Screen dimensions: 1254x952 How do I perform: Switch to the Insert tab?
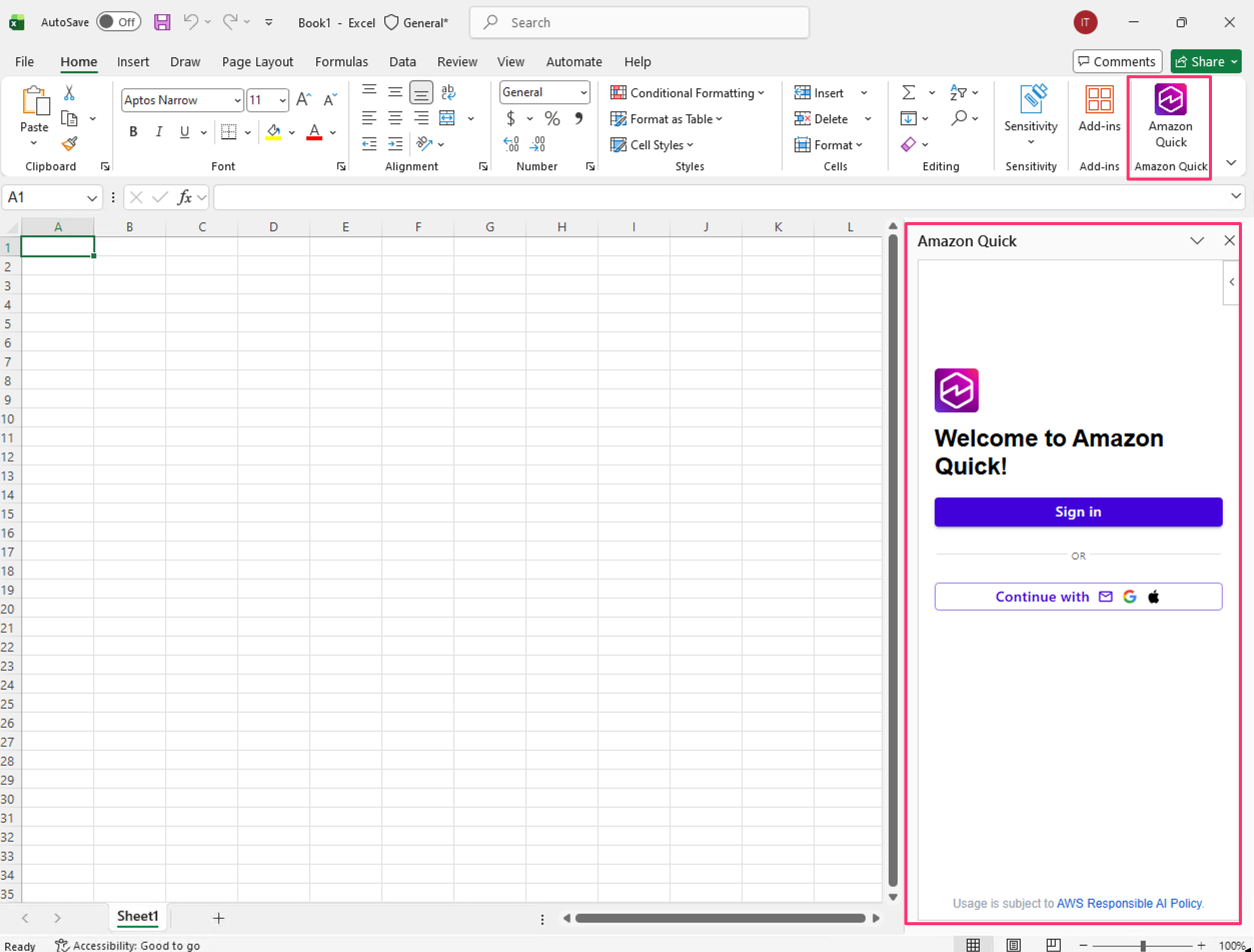(x=133, y=61)
